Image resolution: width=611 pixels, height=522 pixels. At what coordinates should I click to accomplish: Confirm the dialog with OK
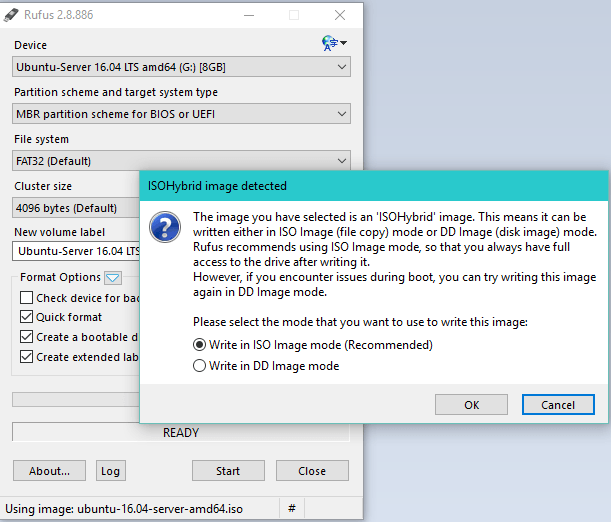(471, 405)
